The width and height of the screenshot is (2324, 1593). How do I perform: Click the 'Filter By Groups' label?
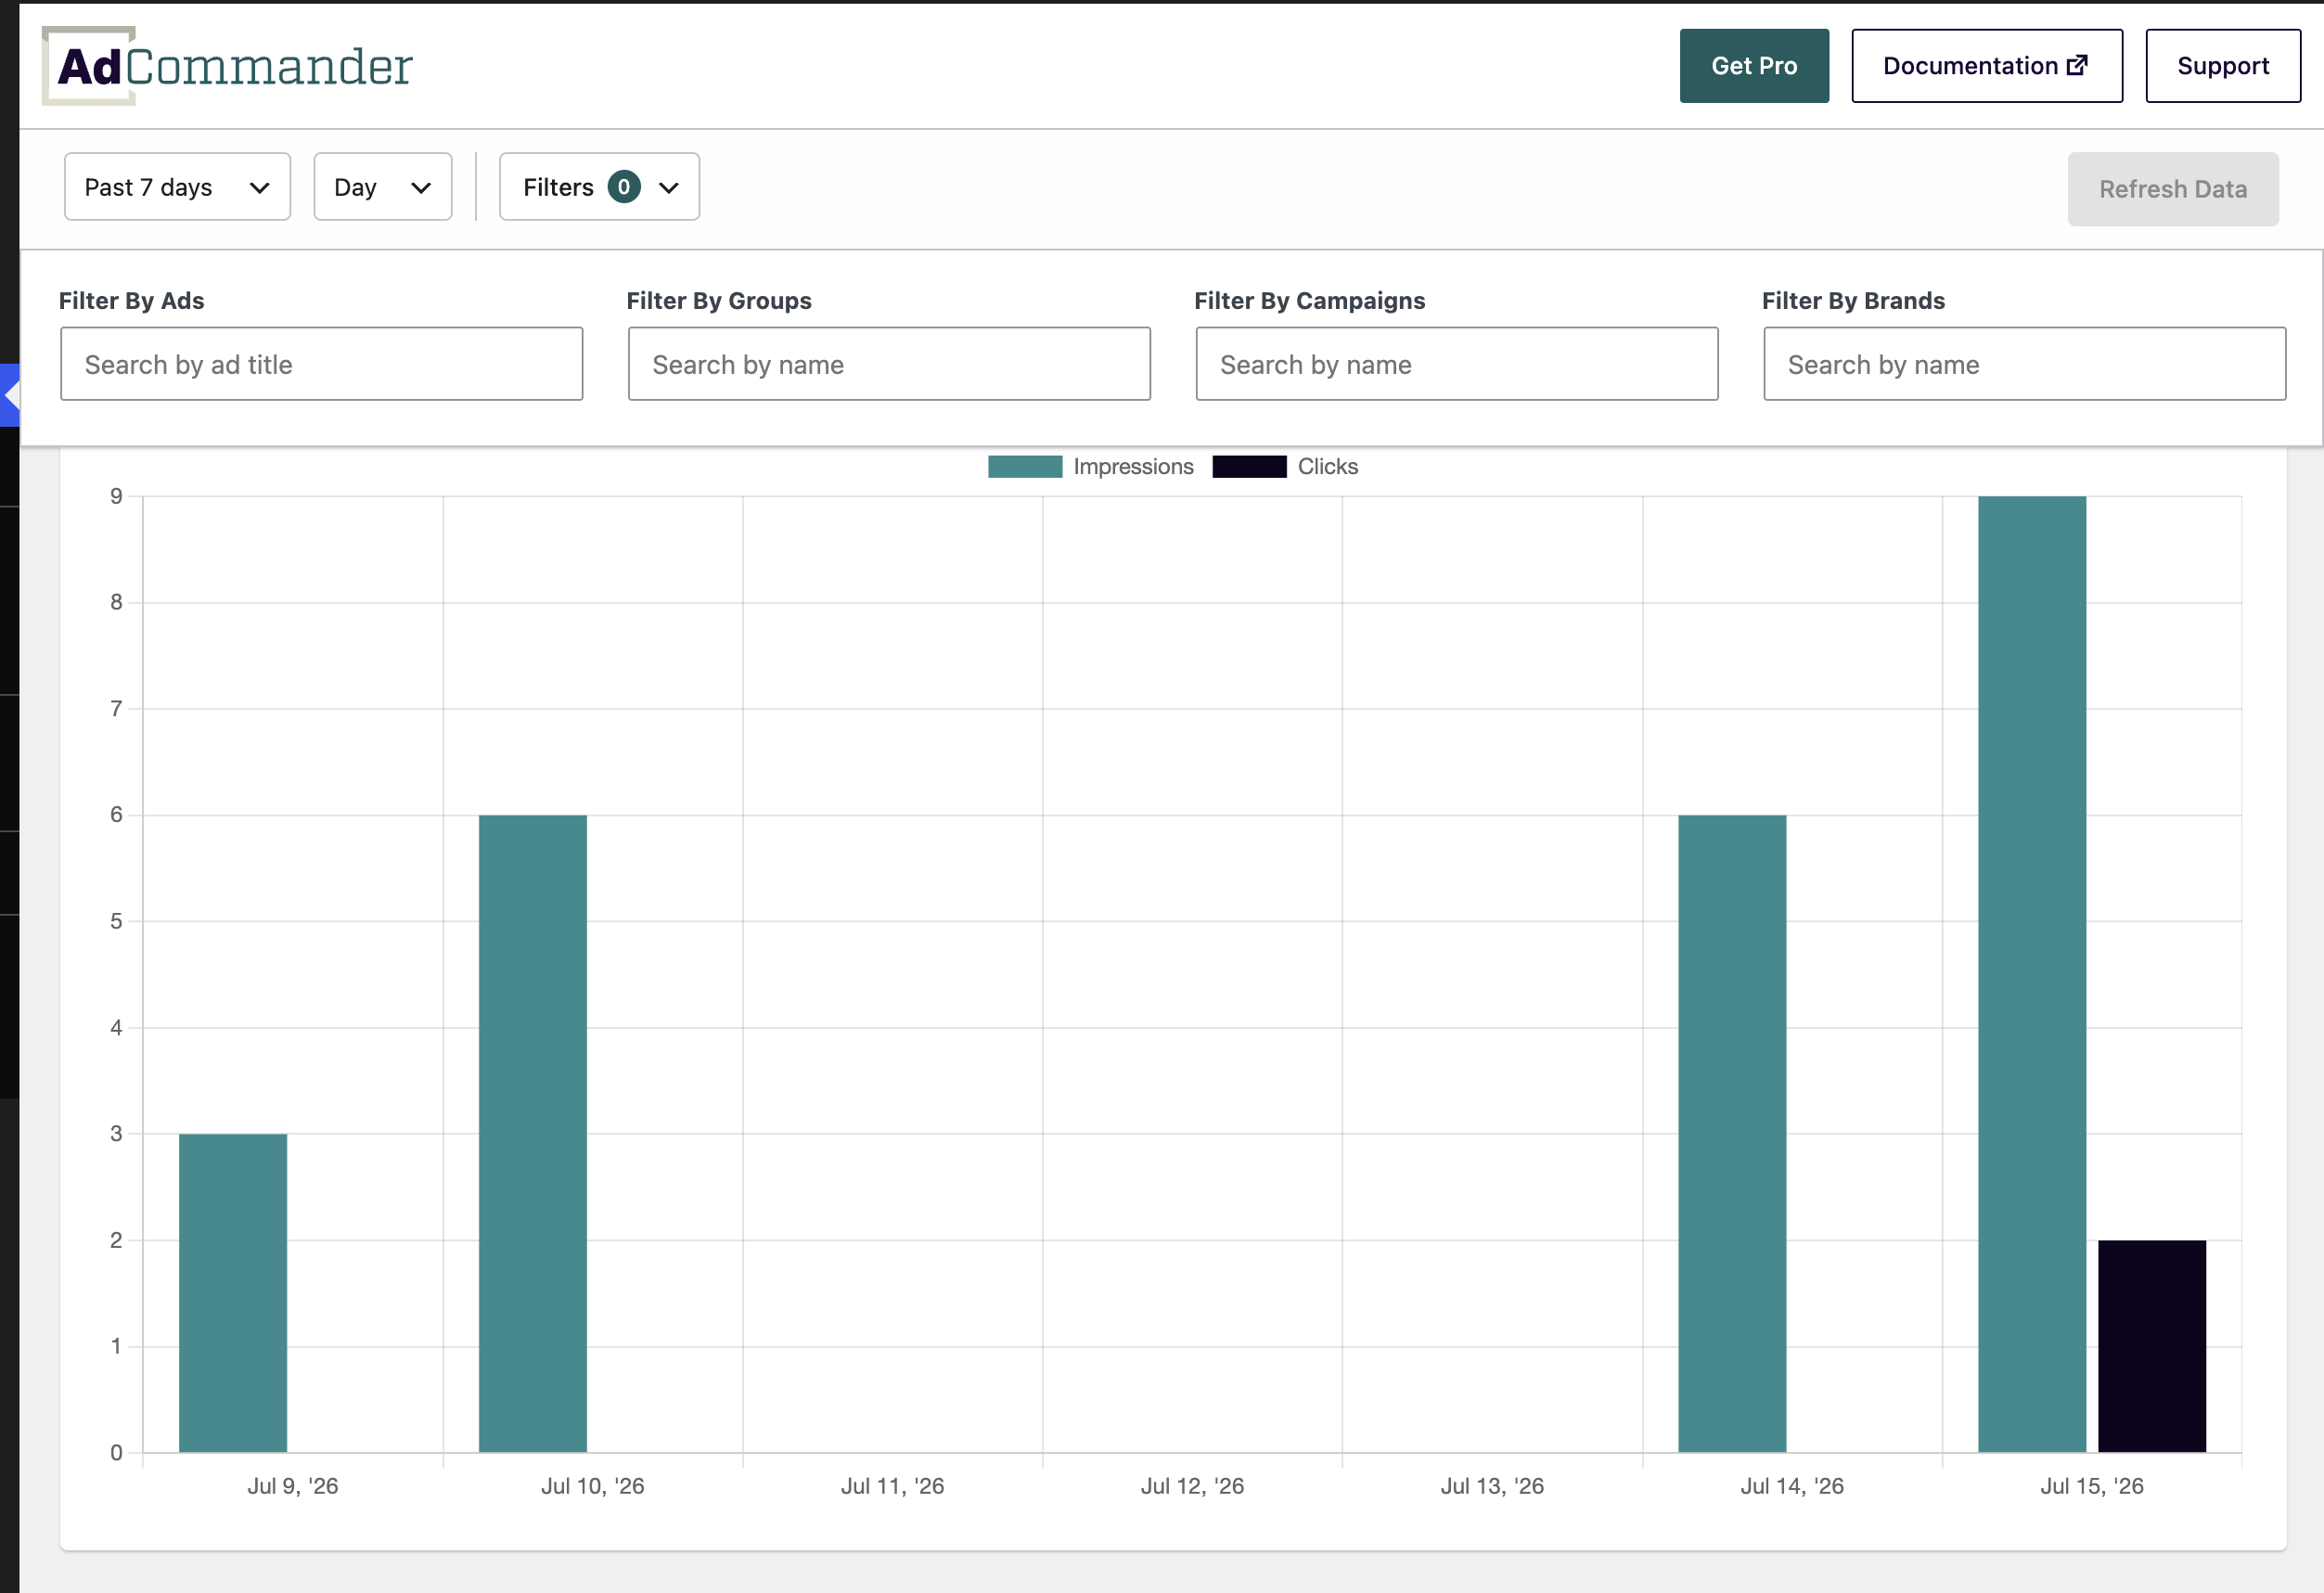(719, 301)
